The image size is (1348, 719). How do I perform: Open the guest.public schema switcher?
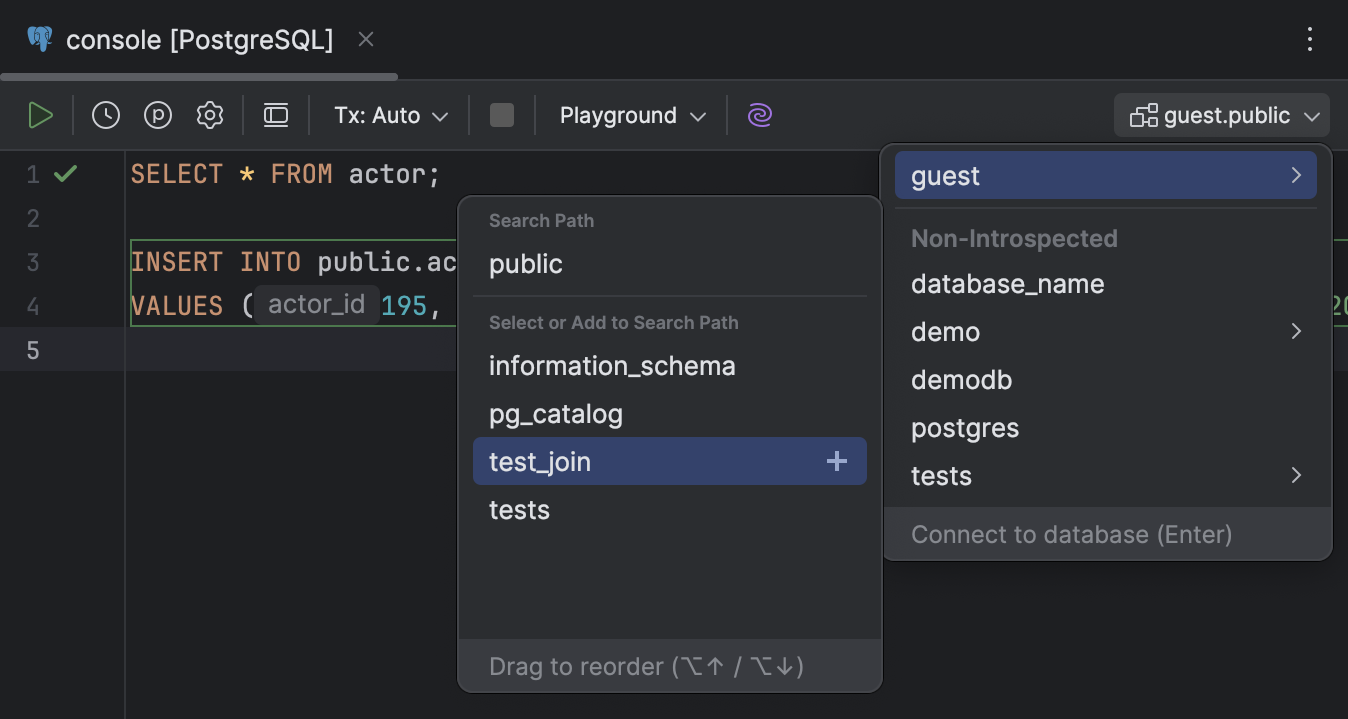pyautogui.click(x=1220, y=114)
